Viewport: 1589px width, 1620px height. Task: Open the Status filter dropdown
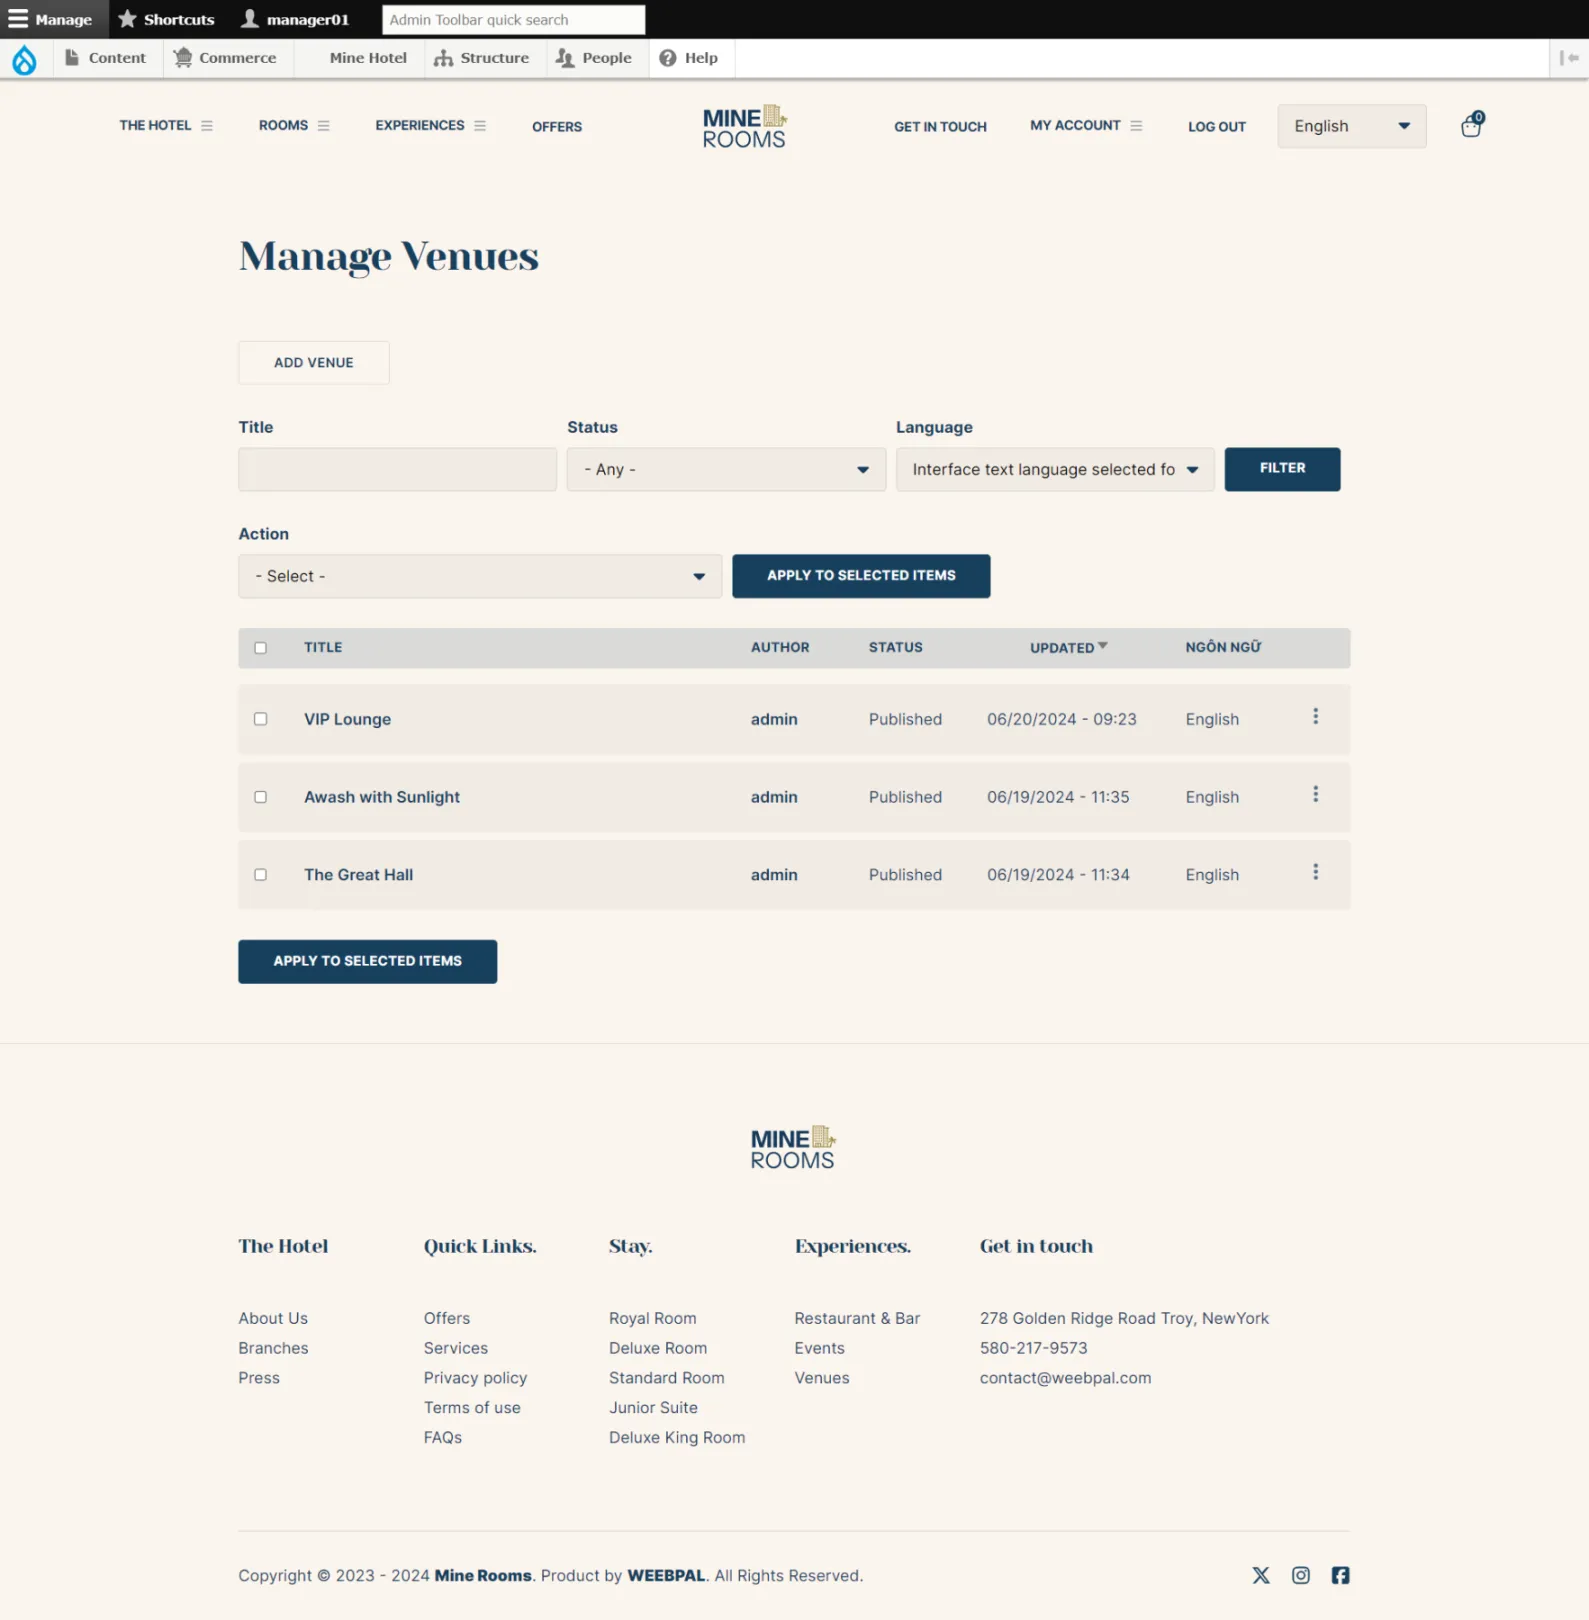tap(726, 469)
